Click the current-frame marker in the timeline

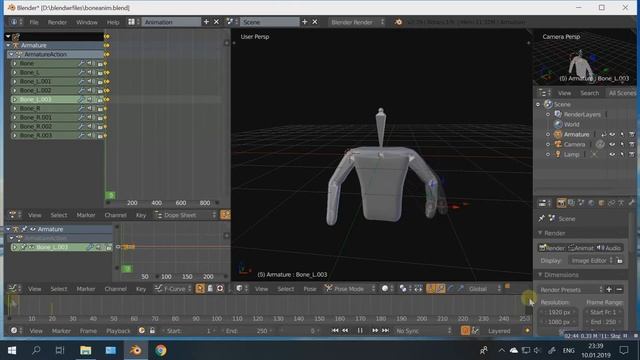pos(9,307)
